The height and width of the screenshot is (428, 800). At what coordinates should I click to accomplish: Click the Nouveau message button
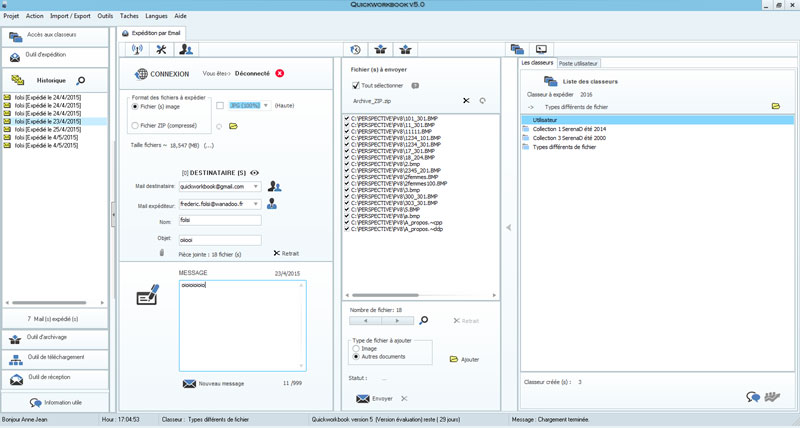click(x=214, y=384)
